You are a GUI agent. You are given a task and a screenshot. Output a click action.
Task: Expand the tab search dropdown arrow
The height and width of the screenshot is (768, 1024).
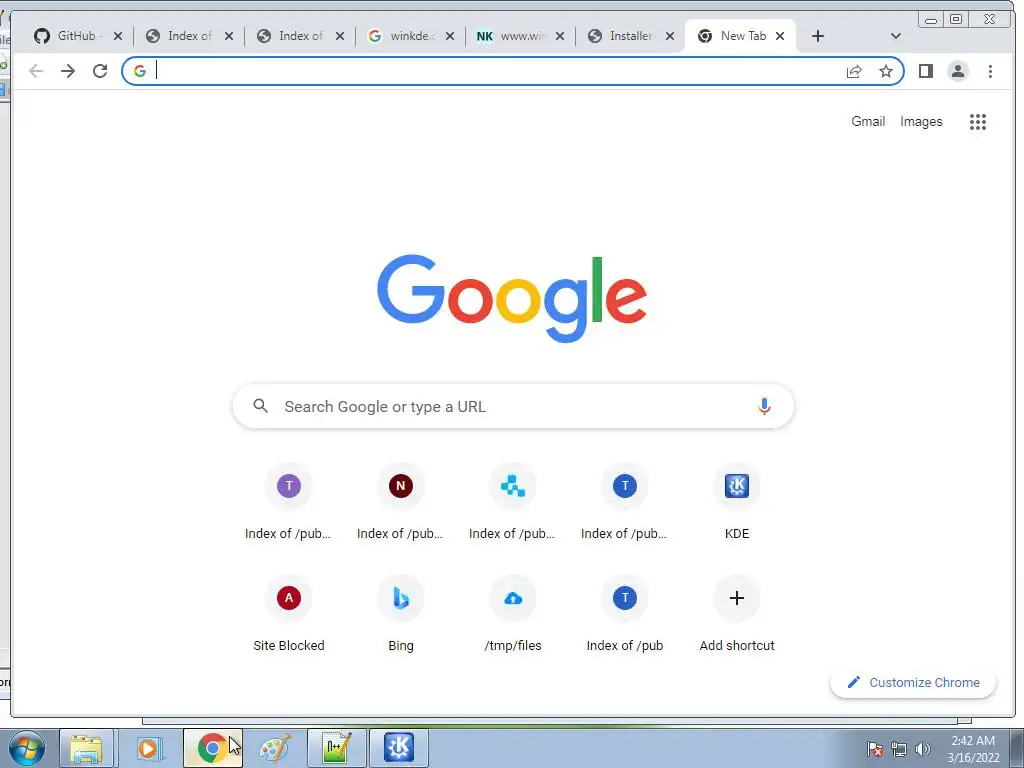[895, 36]
